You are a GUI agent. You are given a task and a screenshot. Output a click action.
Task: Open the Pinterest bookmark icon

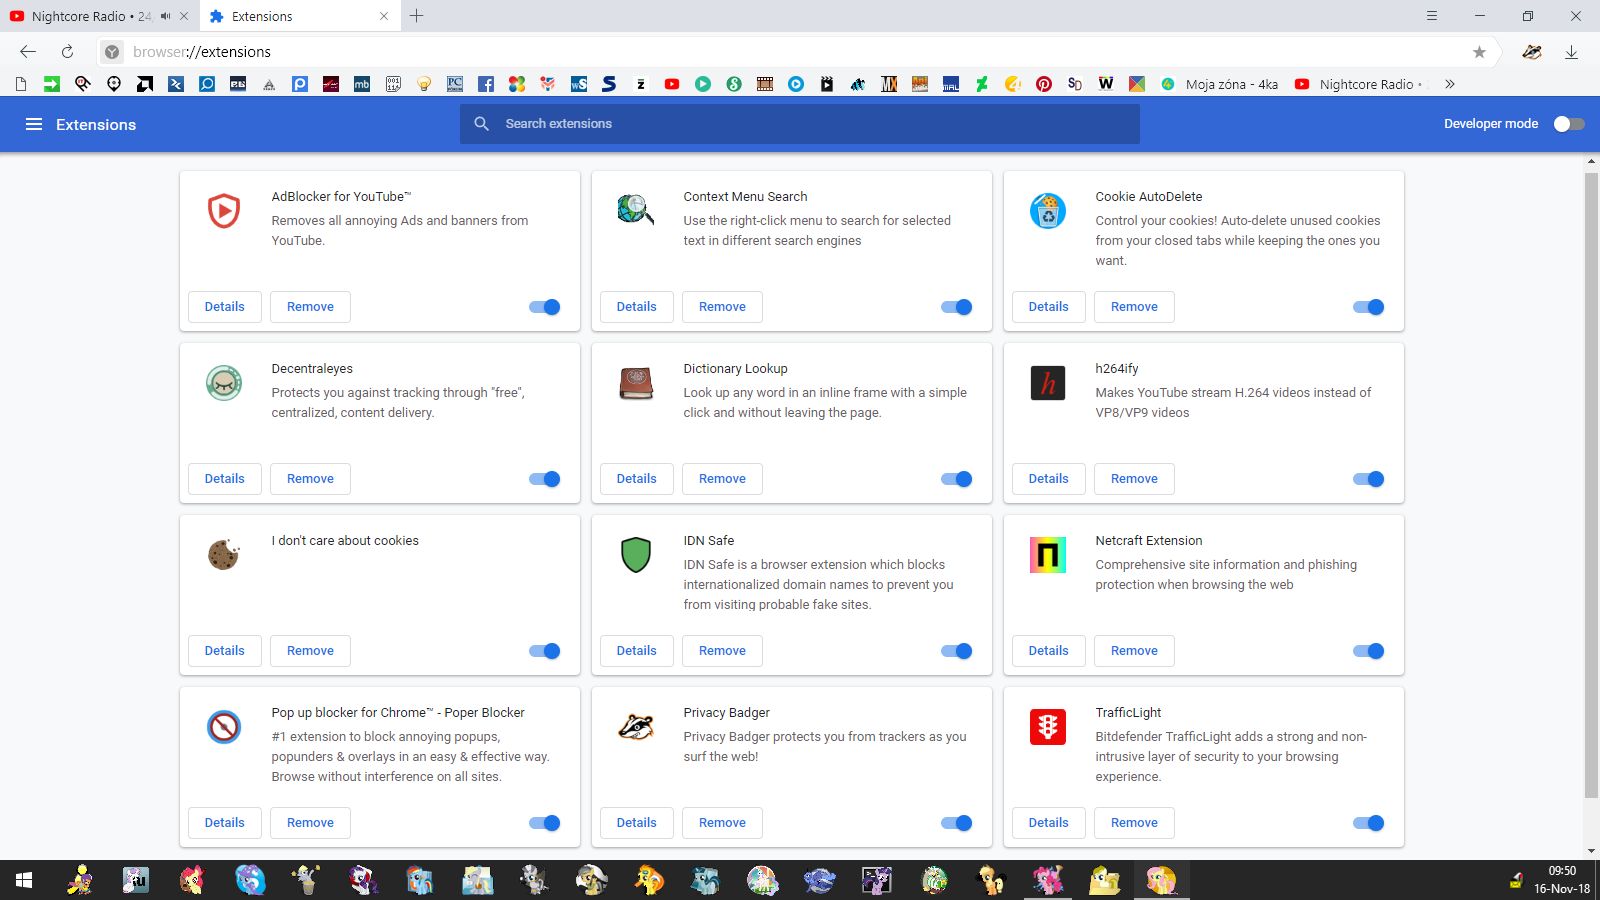[x=1044, y=84]
